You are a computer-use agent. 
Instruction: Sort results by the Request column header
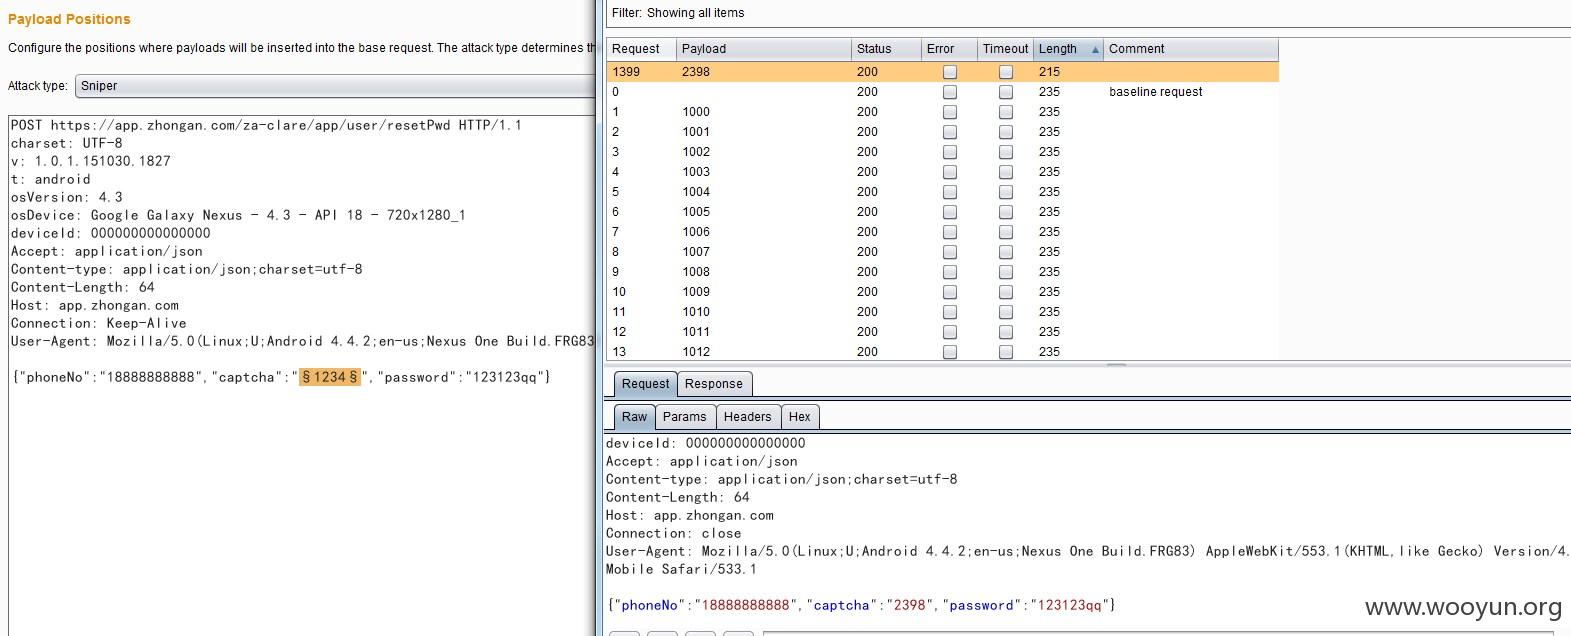(641, 49)
